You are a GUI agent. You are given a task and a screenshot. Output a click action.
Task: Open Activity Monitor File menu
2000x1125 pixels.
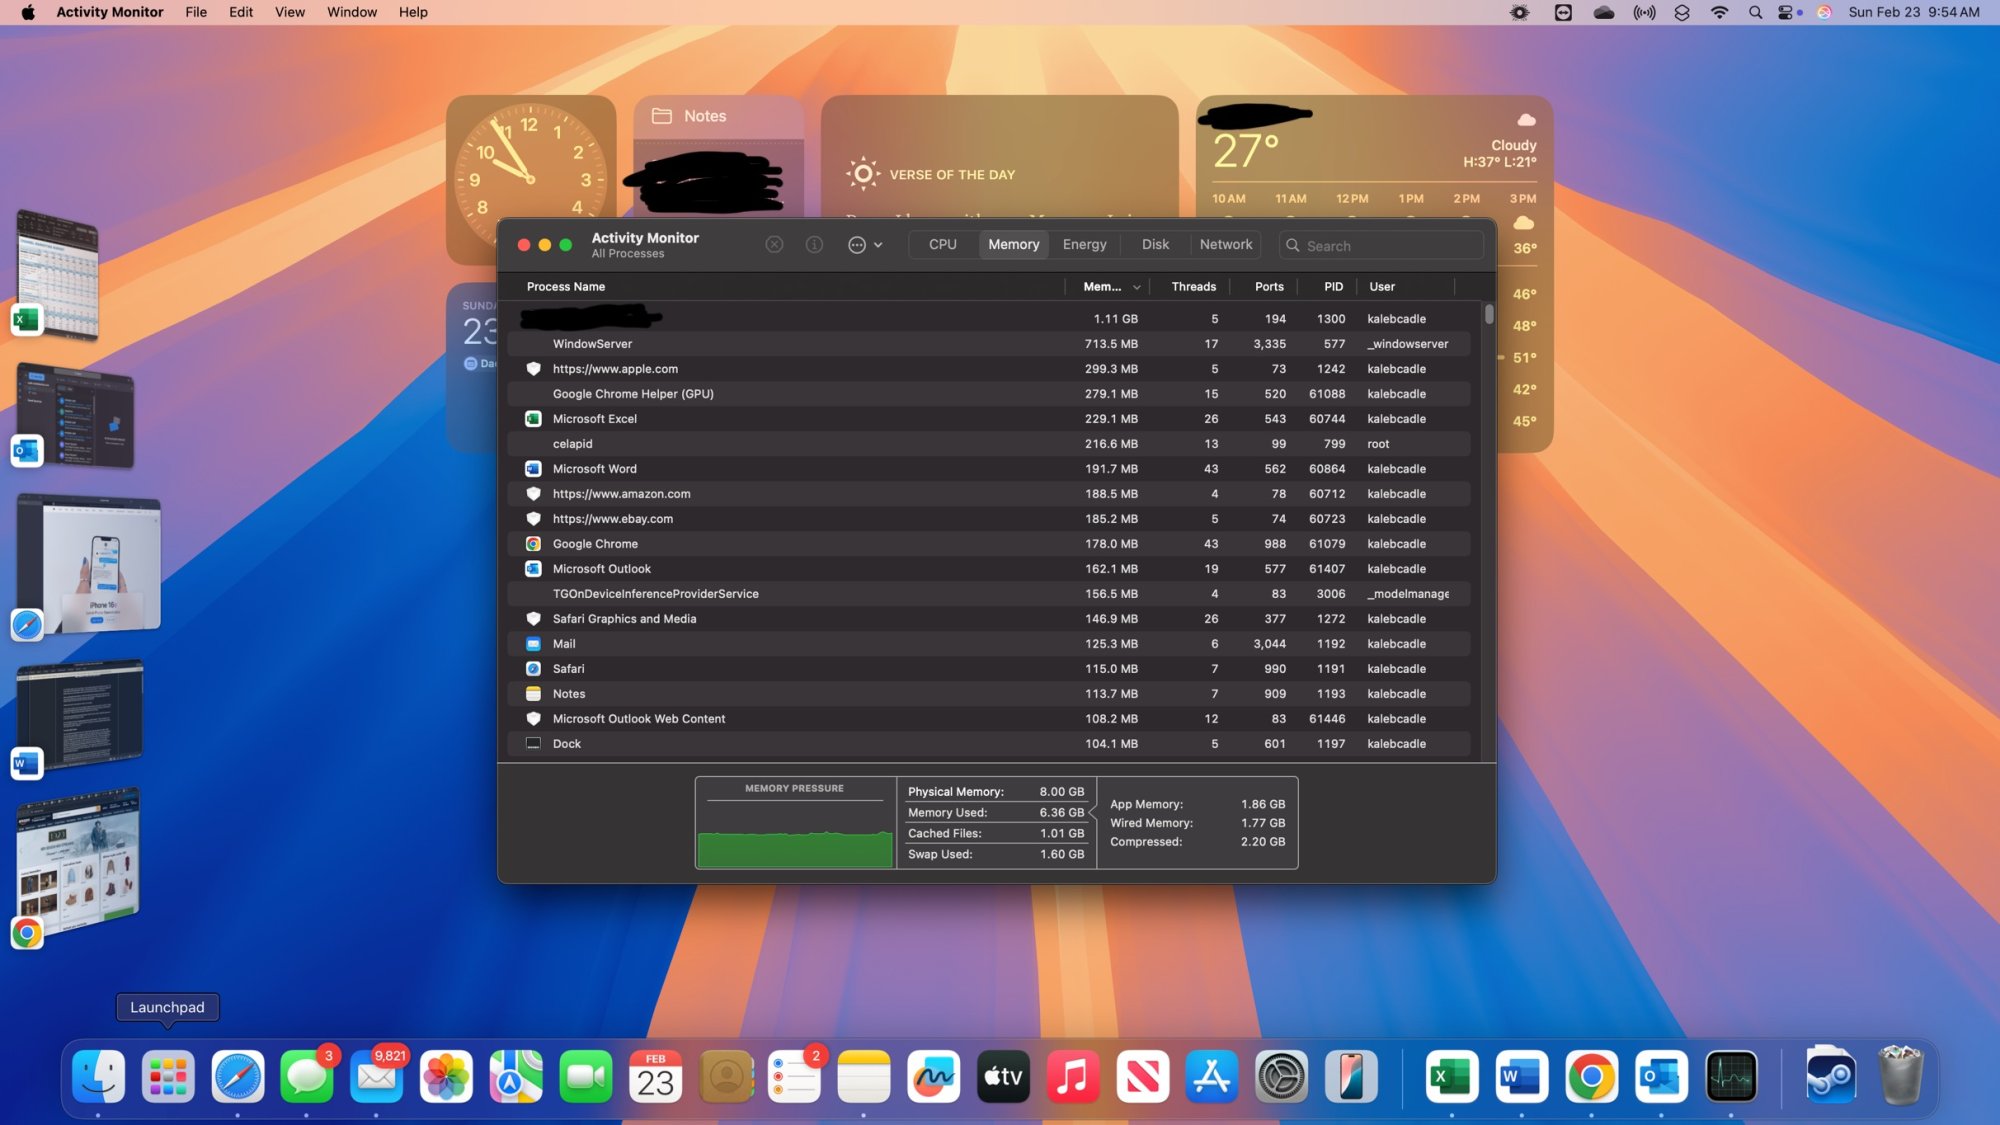[x=196, y=12]
